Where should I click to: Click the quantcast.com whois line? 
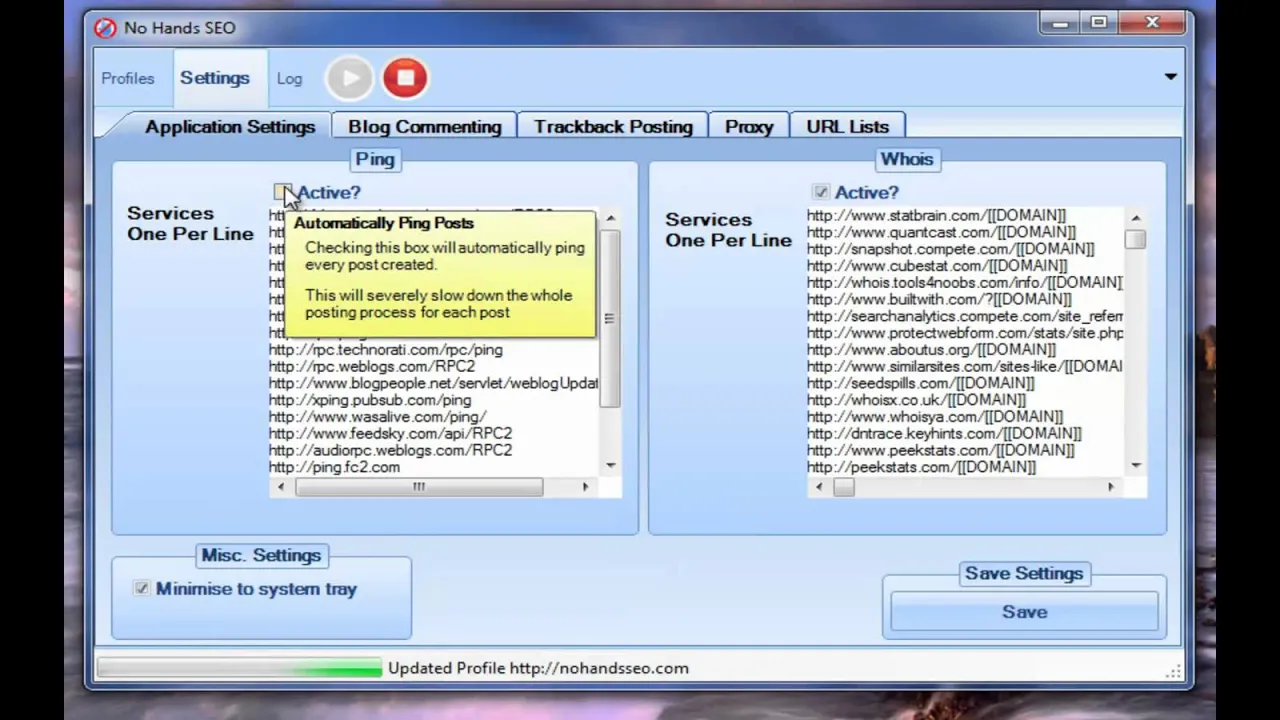point(941,232)
